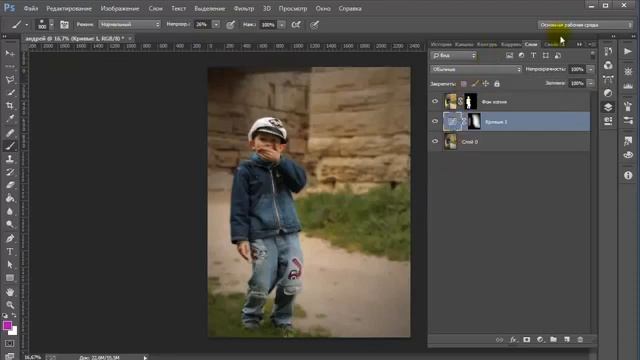The image size is (640, 360).
Task: Click create new layer icon
Action: point(567,340)
